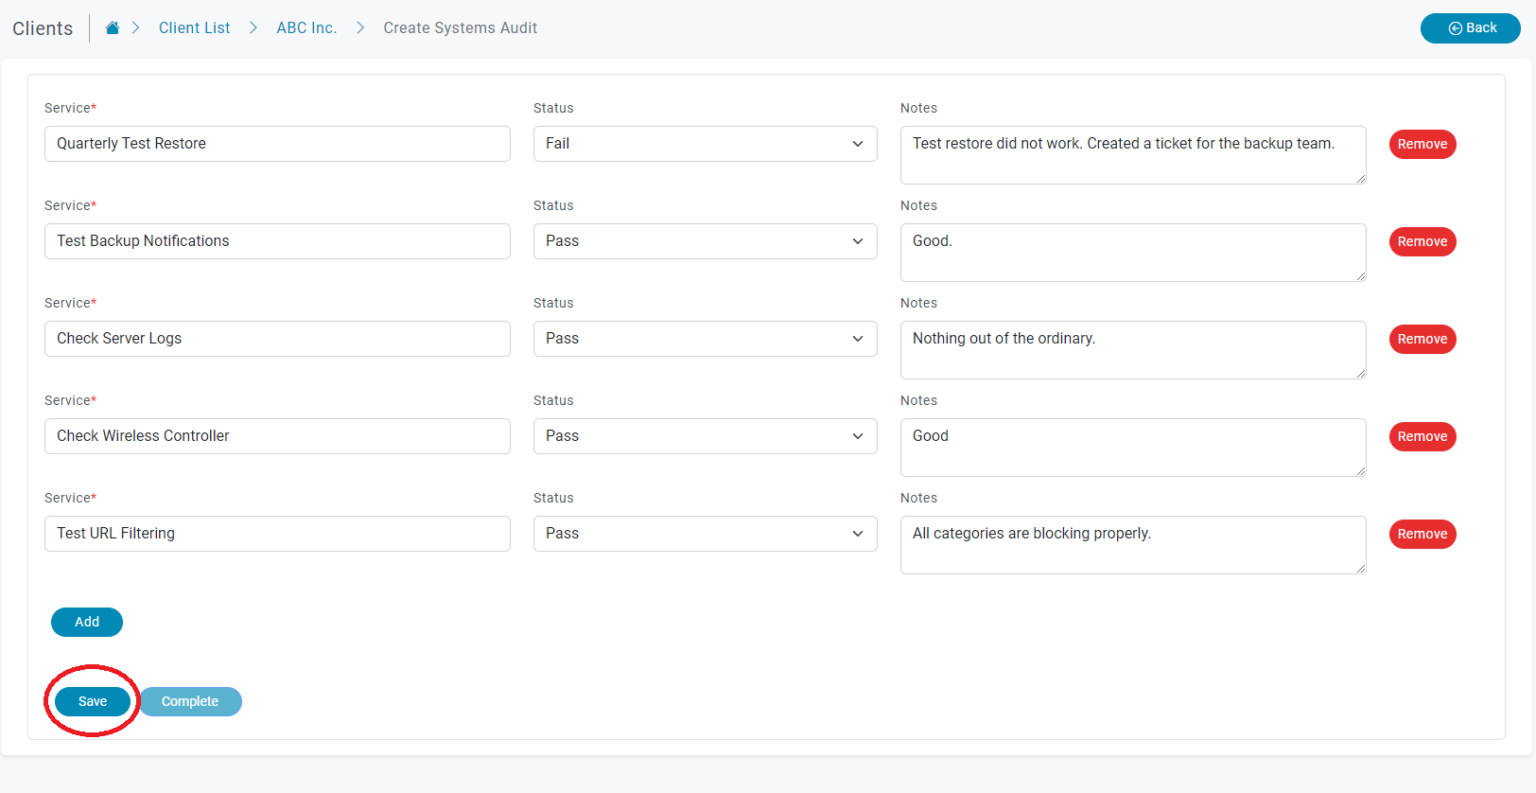Click the notes field for Check Wireless Controller

click(1132, 447)
